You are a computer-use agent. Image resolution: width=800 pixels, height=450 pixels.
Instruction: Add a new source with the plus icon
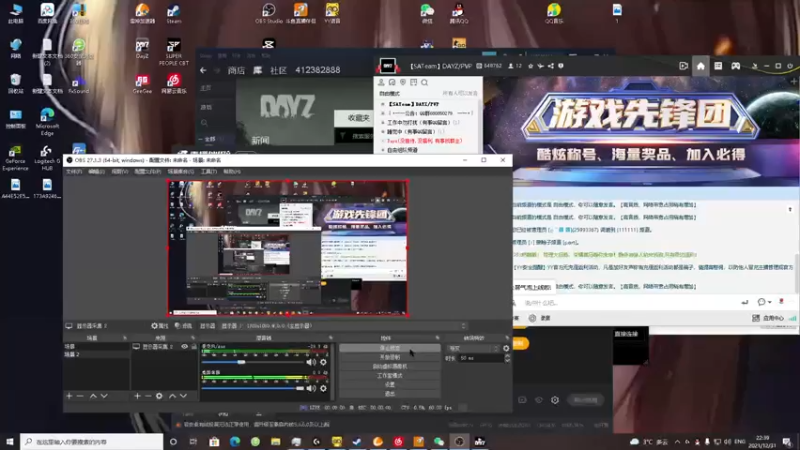click(137, 396)
